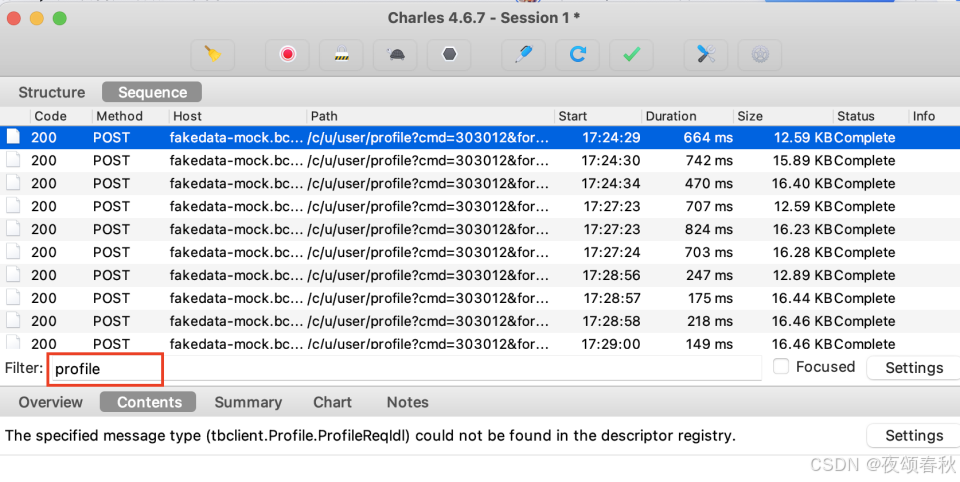Image resolution: width=960 pixels, height=482 pixels.
Task: Select the request with duration 218 ms
Action: pyautogui.click(x=480, y=321)
